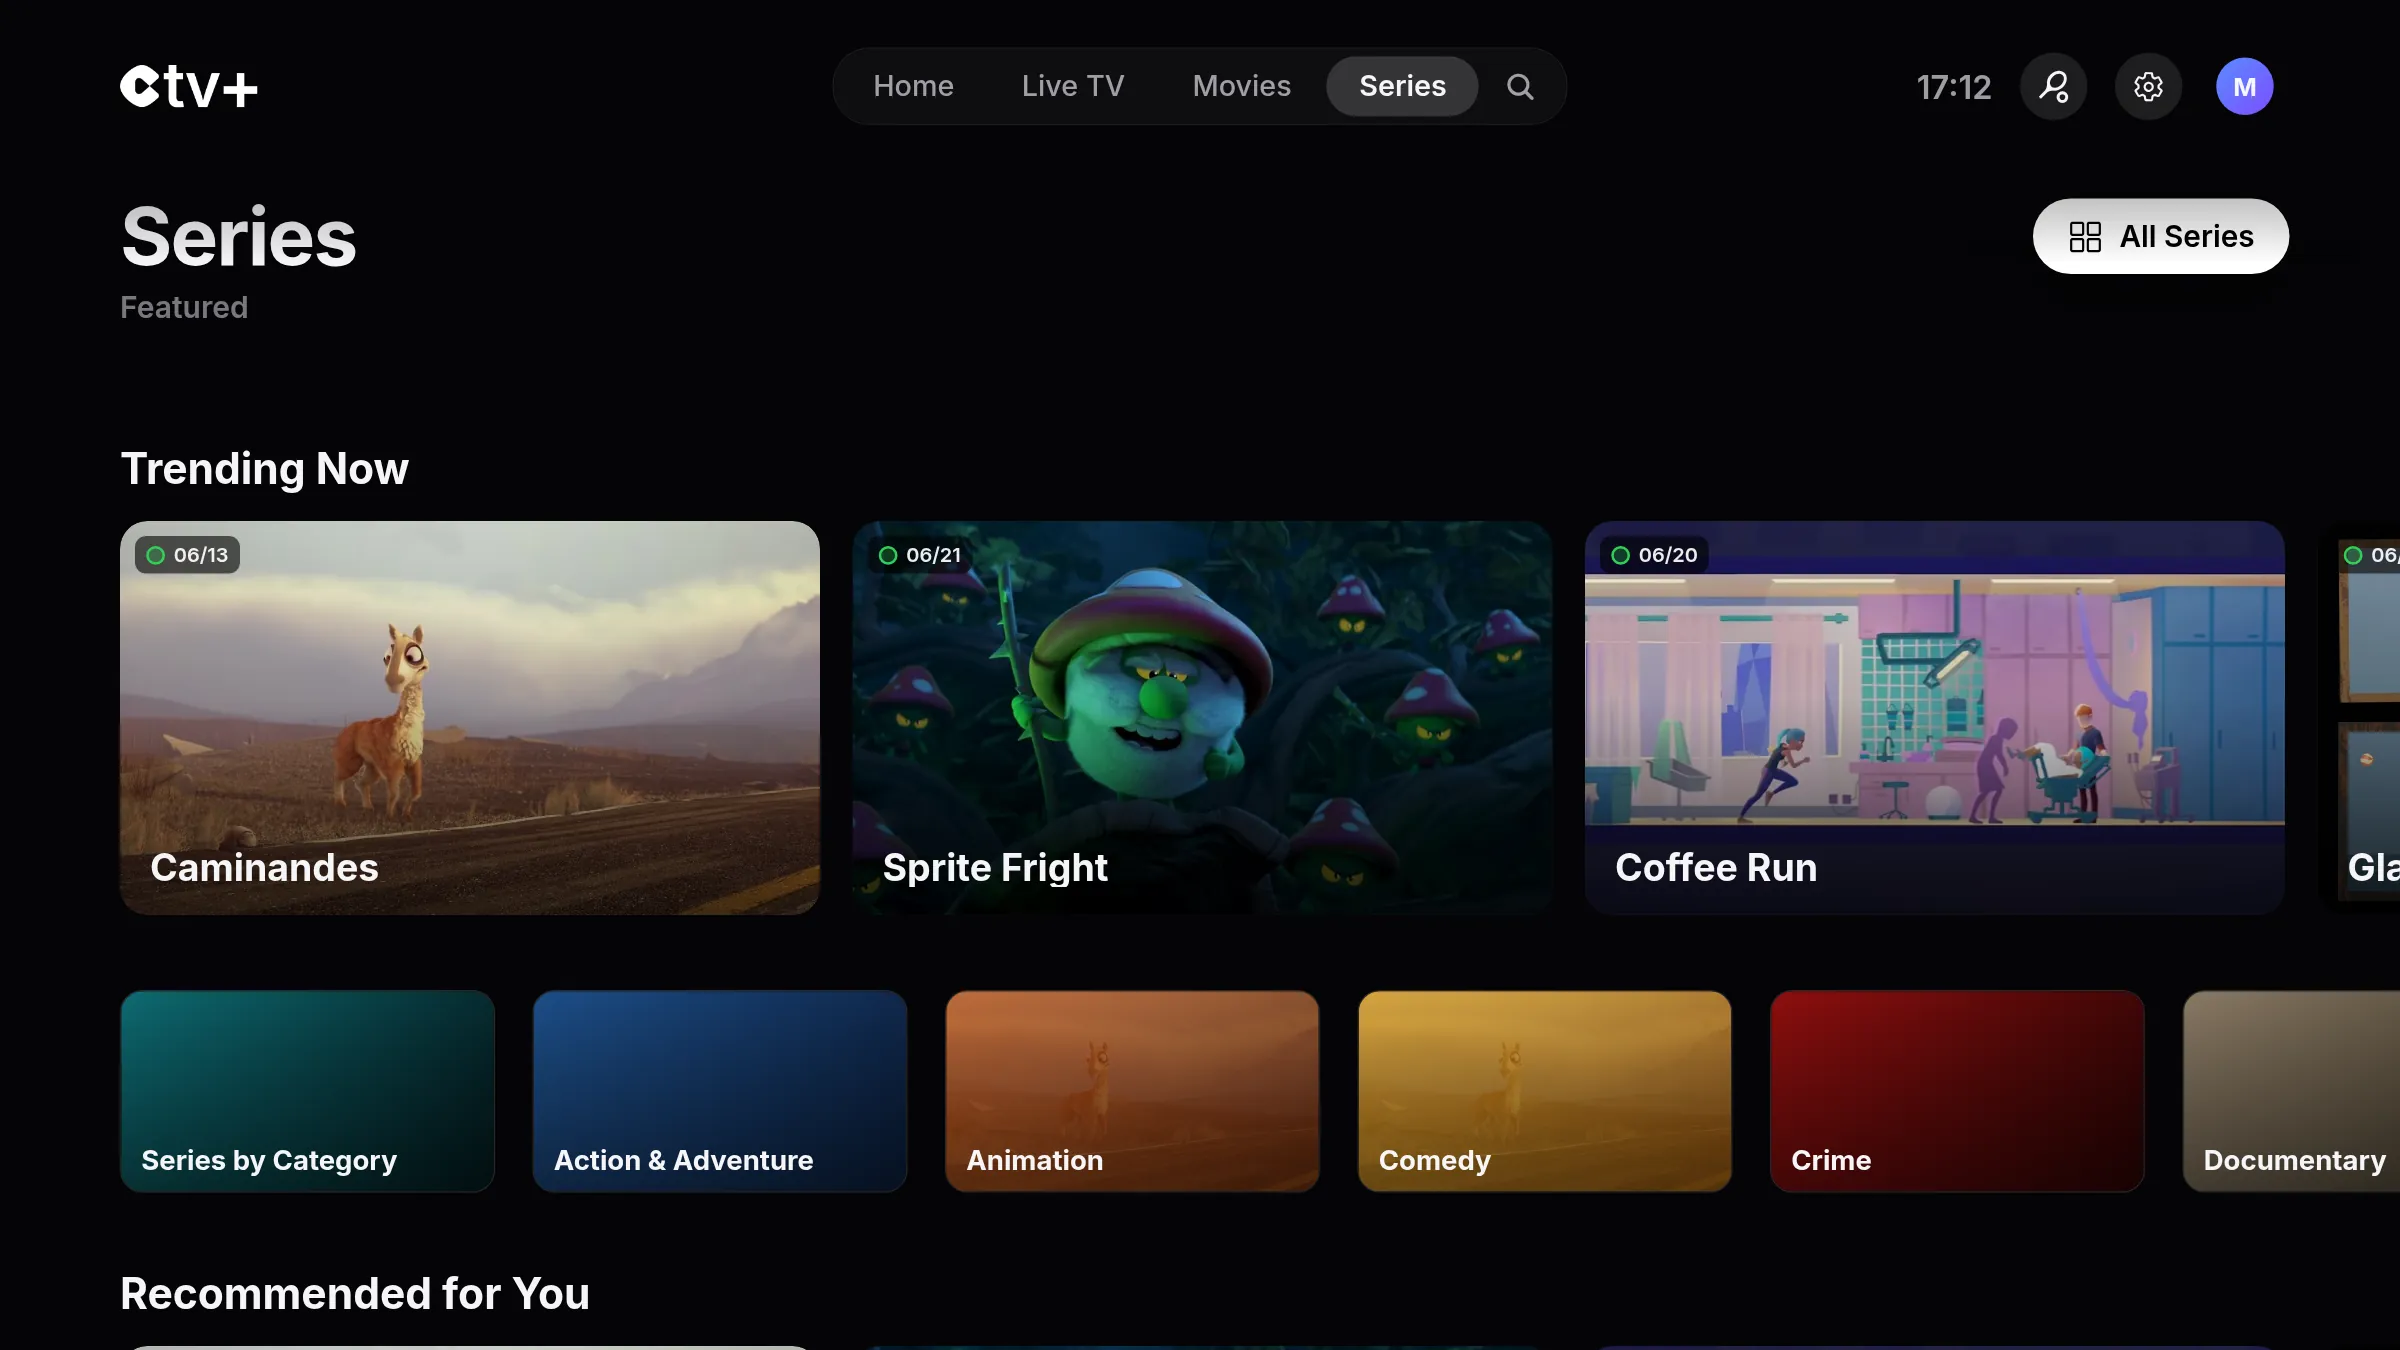Open the parental profile key icon
Screen dimensions: 2400x1350
(x=2053, y=87)
